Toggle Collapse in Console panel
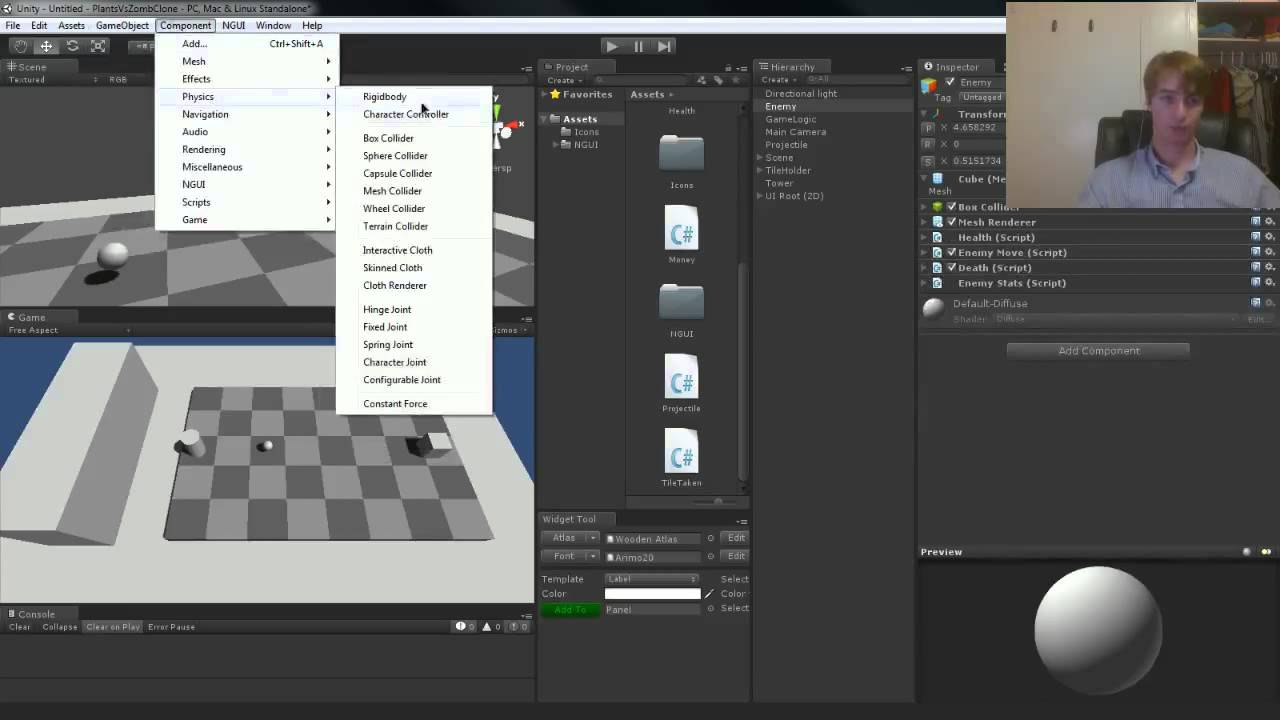1280x720 pixels. [x=60, y=627]
